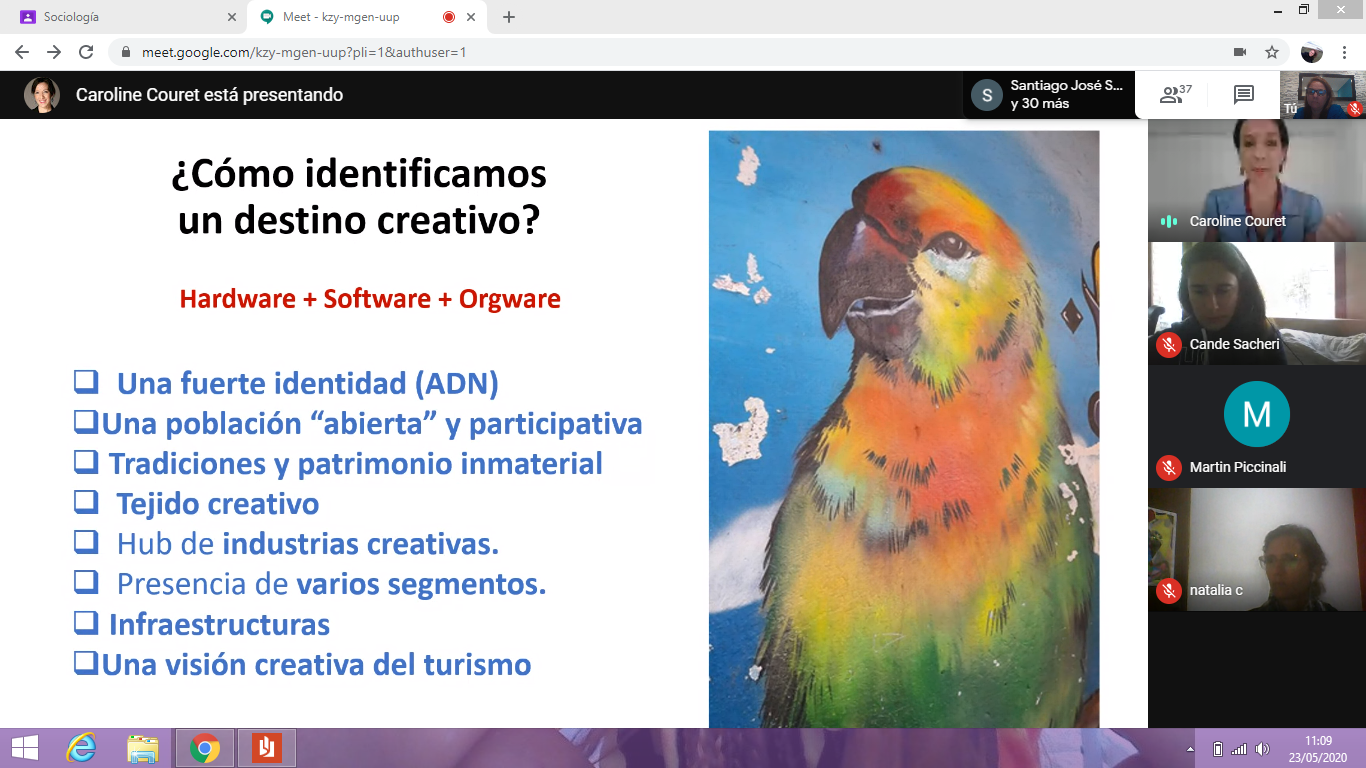Open a new browser tab

coord(509,17)
